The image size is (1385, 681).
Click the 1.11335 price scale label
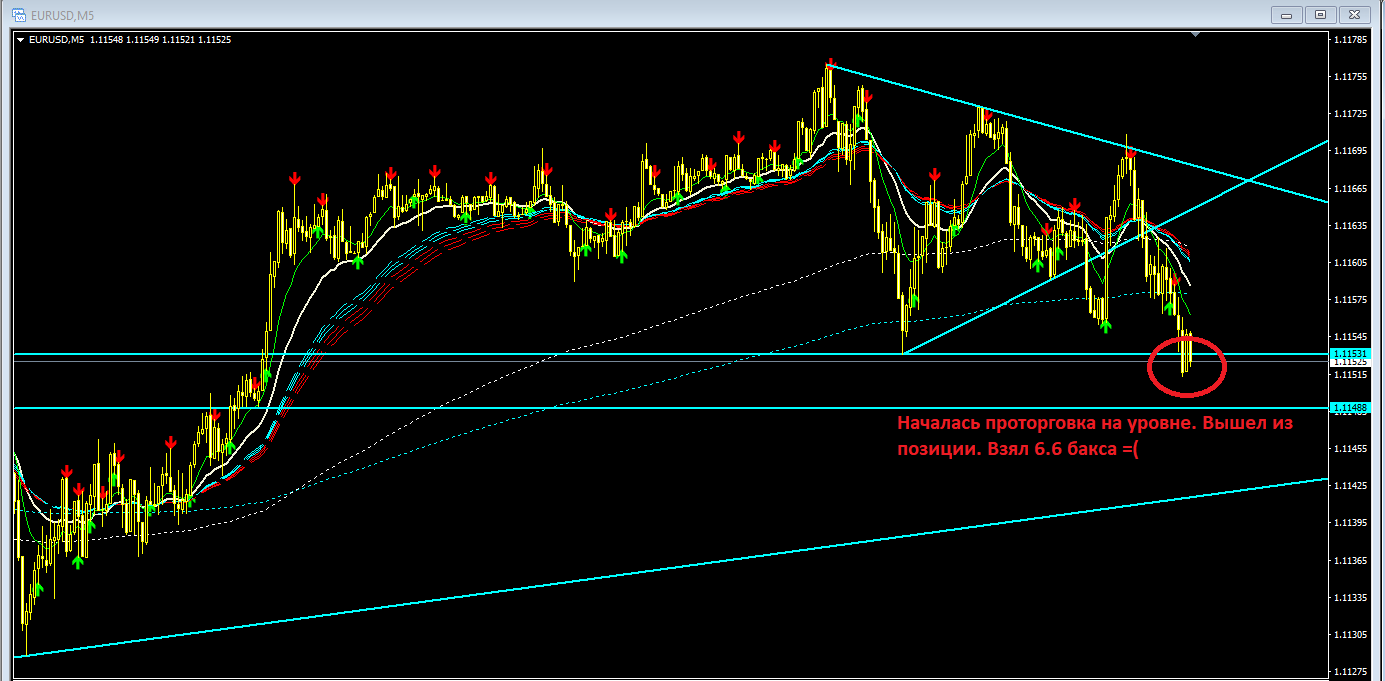[1351, 597]
